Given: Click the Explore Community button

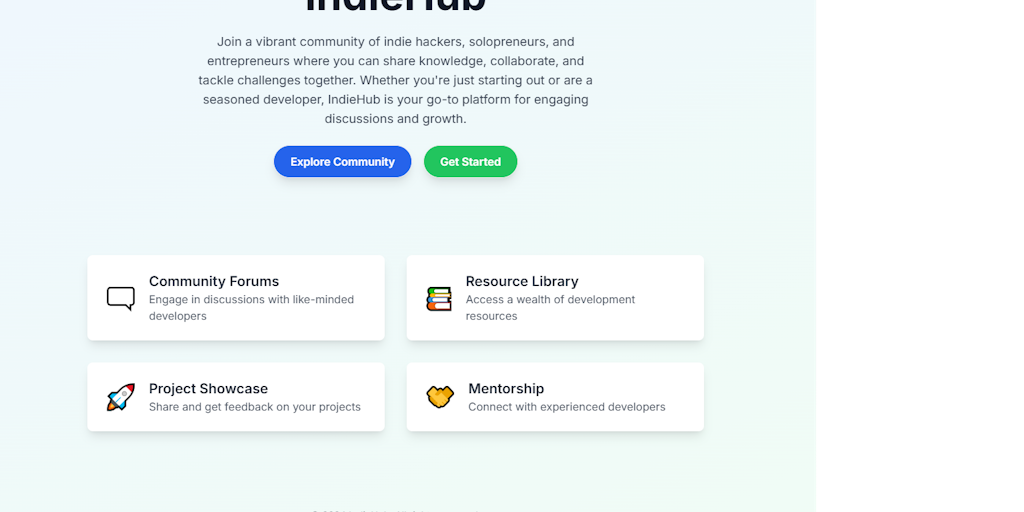Looking at the screenshot, I should [342, 161].
